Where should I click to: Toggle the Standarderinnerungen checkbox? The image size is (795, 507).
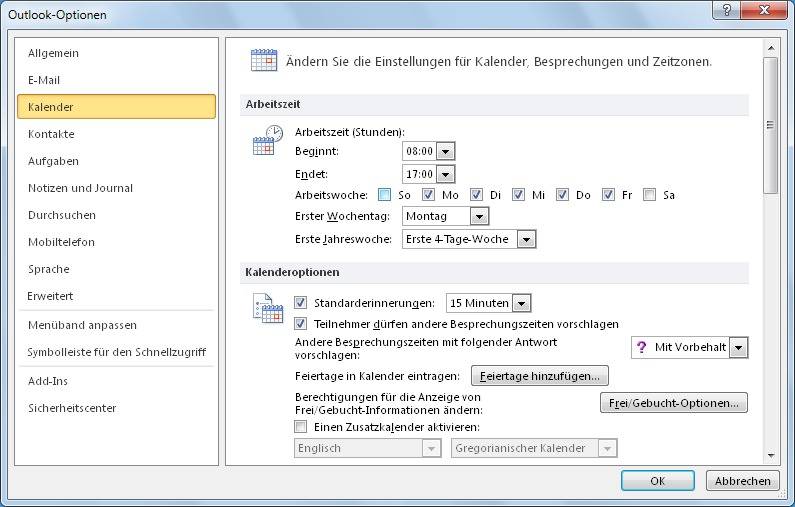click(300, 303)
